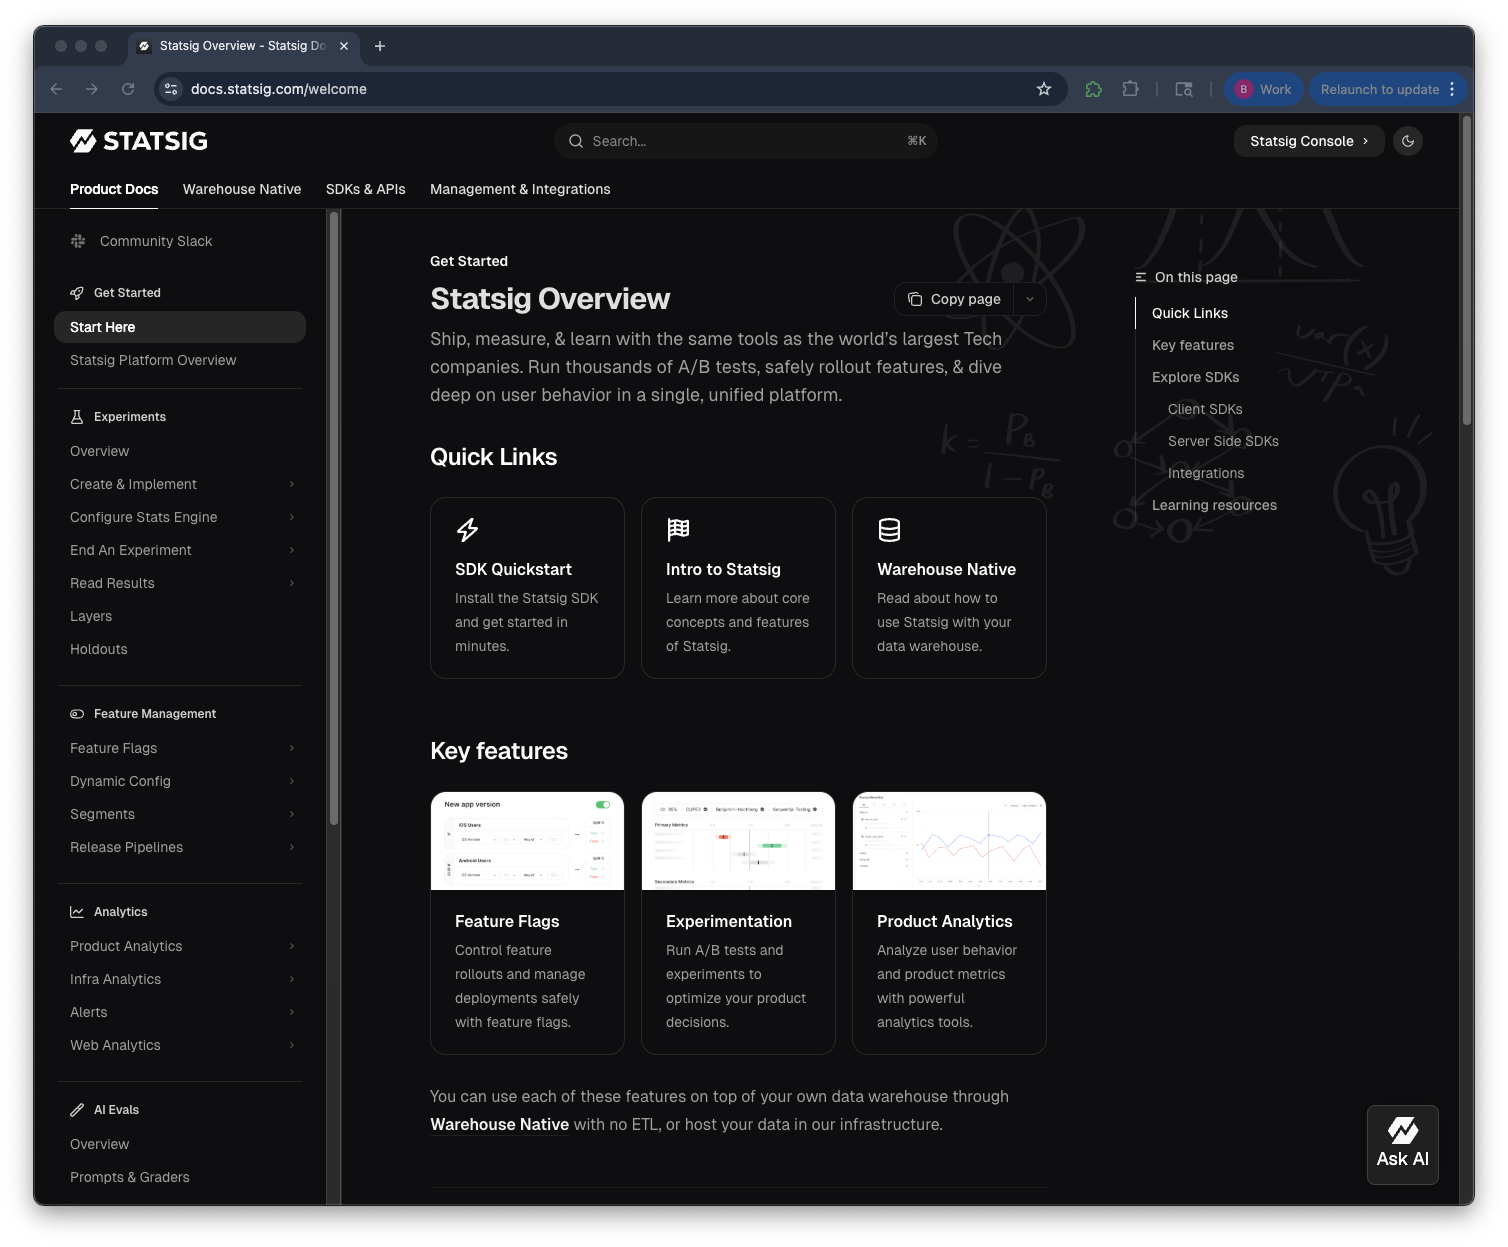The height and width of the screenshot is (1247, 1508).
Task: Click the flask icon beside Experiments
Action: [77, 417]
